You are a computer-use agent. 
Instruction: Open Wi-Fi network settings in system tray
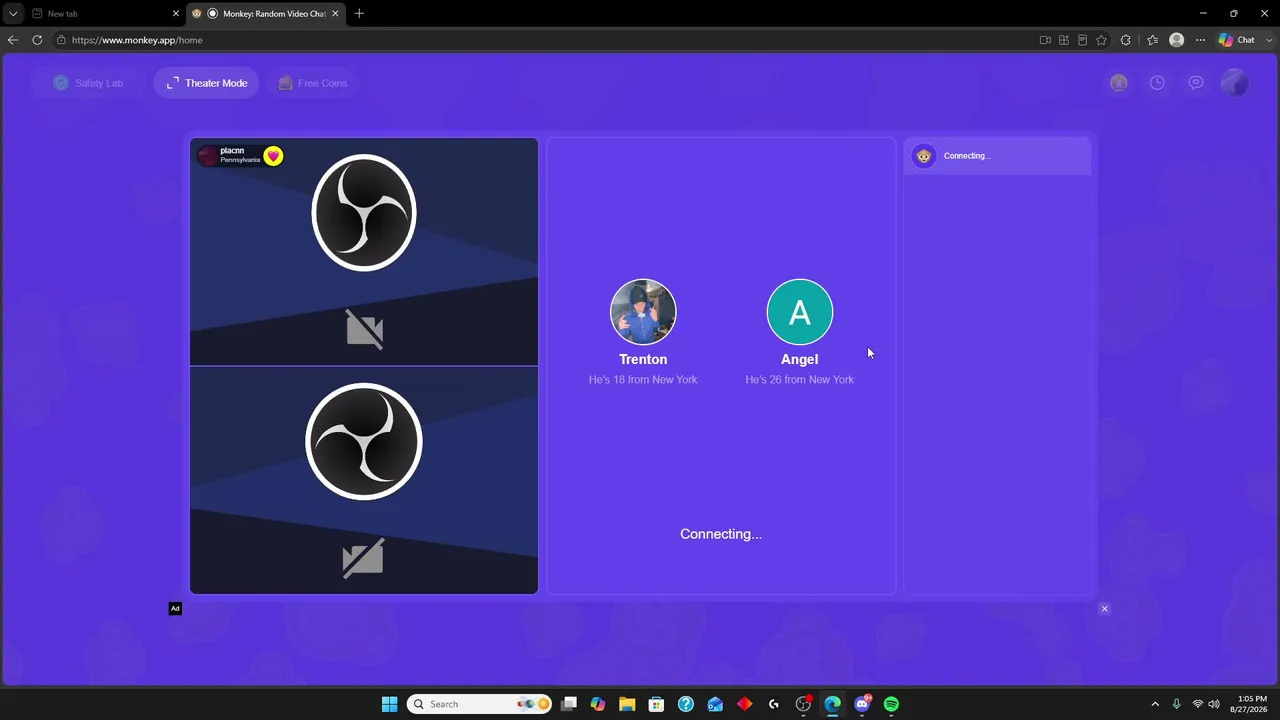pyautogui.click(x=1197, y=704)
